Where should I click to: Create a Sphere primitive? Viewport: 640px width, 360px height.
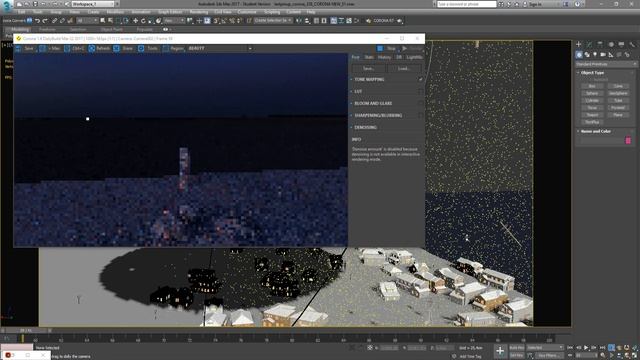[x=592, y=93]
